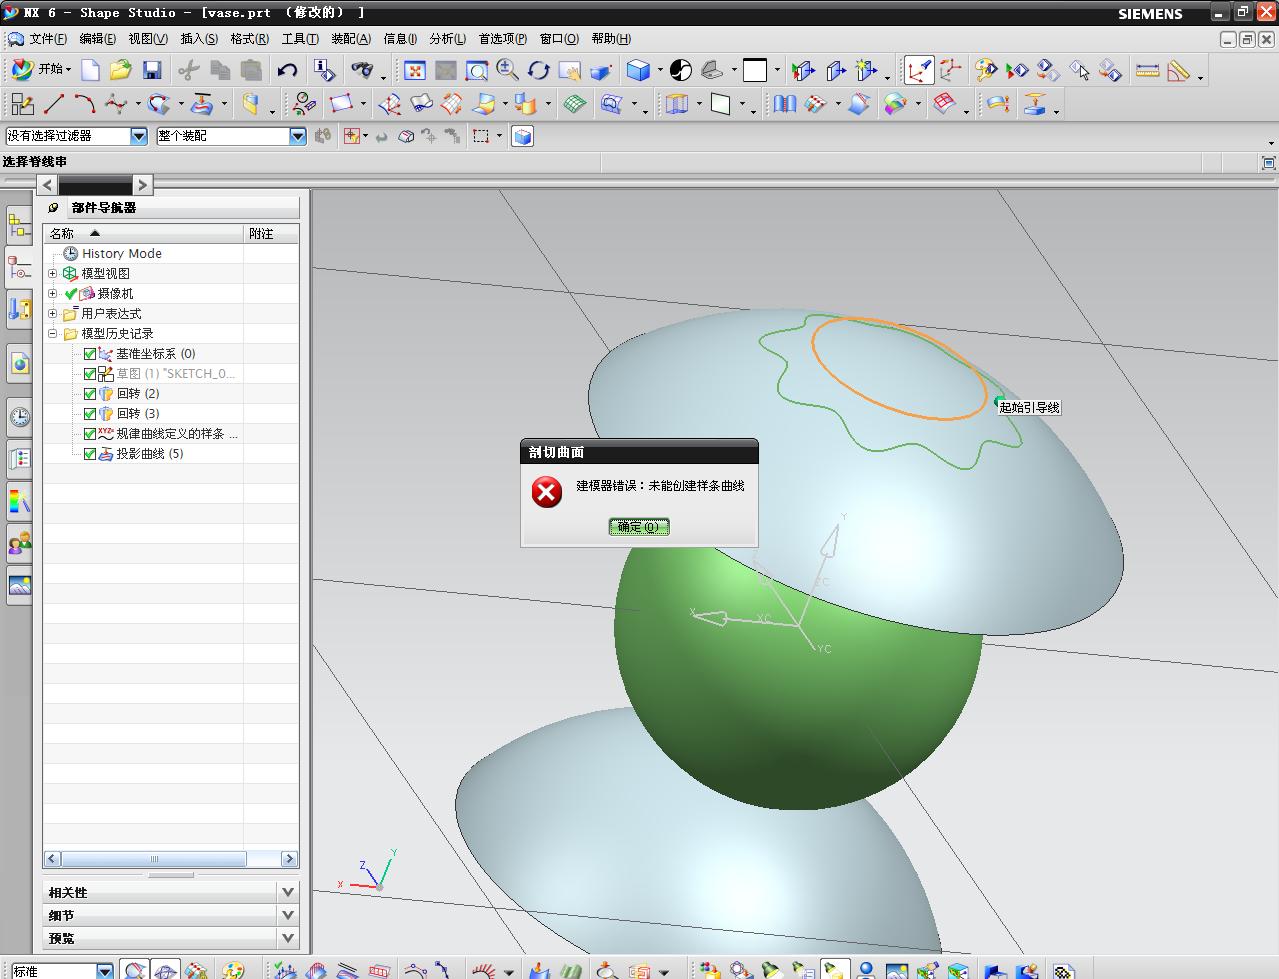Select the Fit view icon
Image resolution: width=1279 pixels, height=979 pixels.
[415, 70]
